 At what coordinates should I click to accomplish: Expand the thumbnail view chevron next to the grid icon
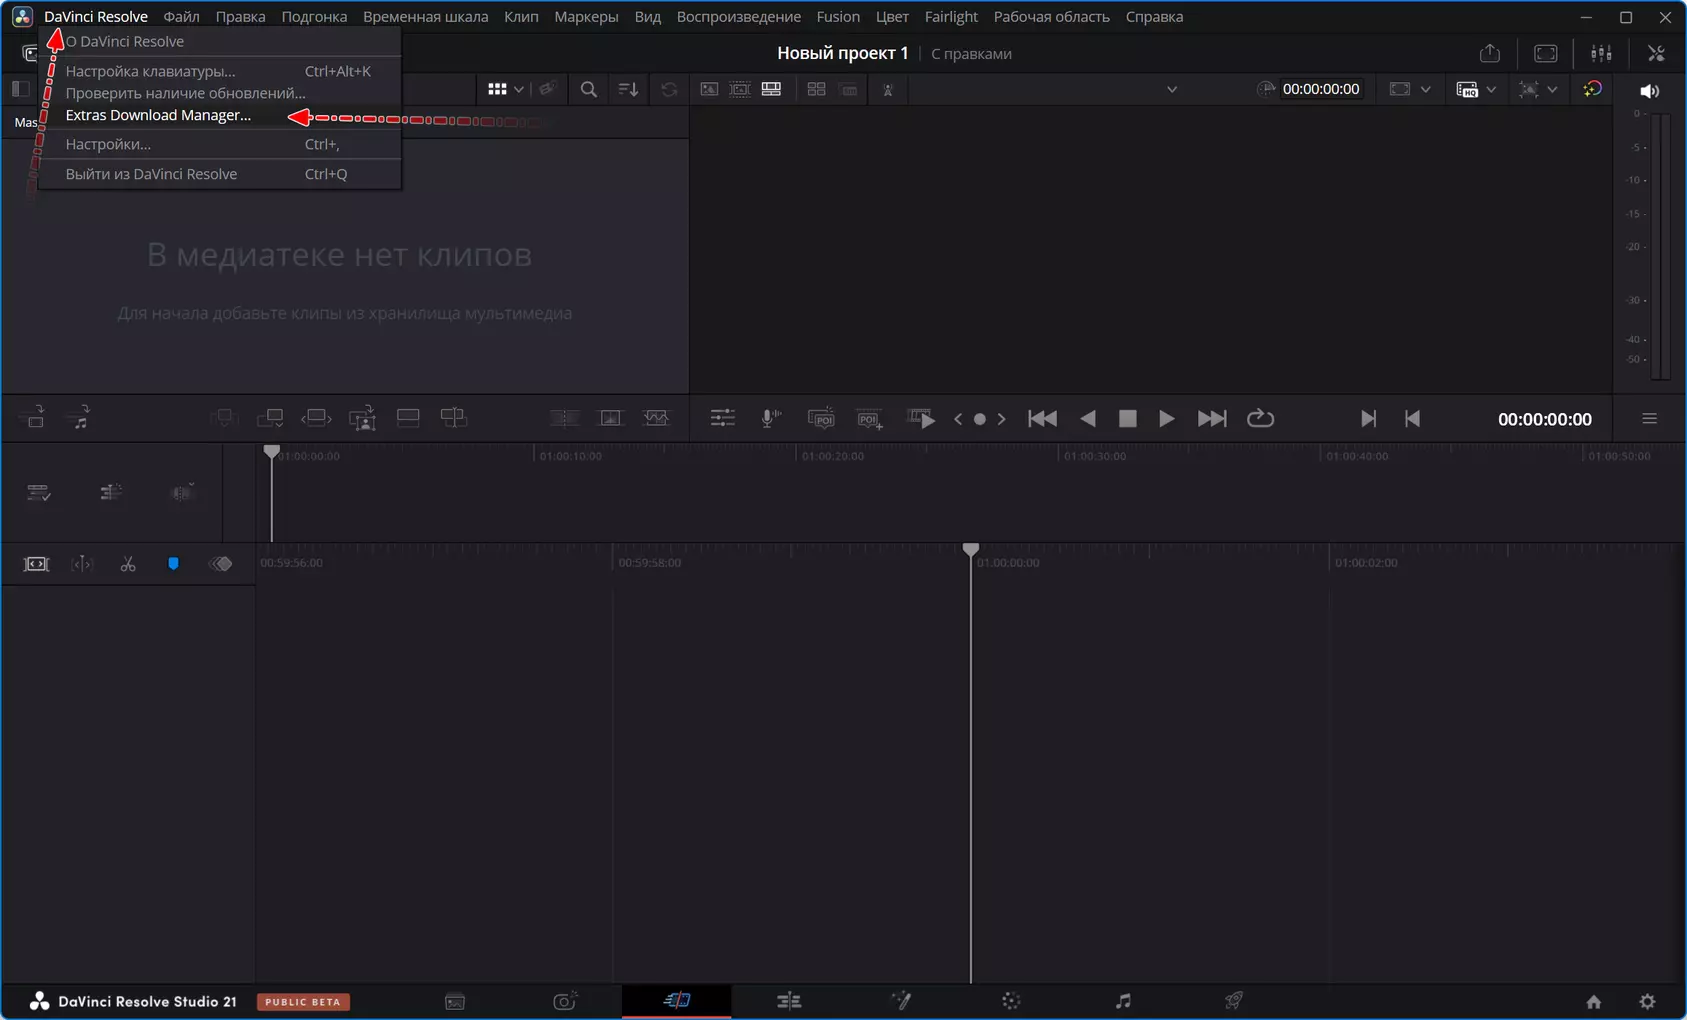point(519,89)
